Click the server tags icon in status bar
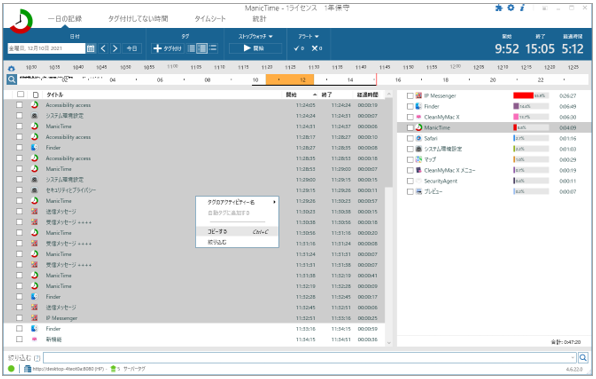This screenshot has width=596, height=379. [x=113, y=368]
